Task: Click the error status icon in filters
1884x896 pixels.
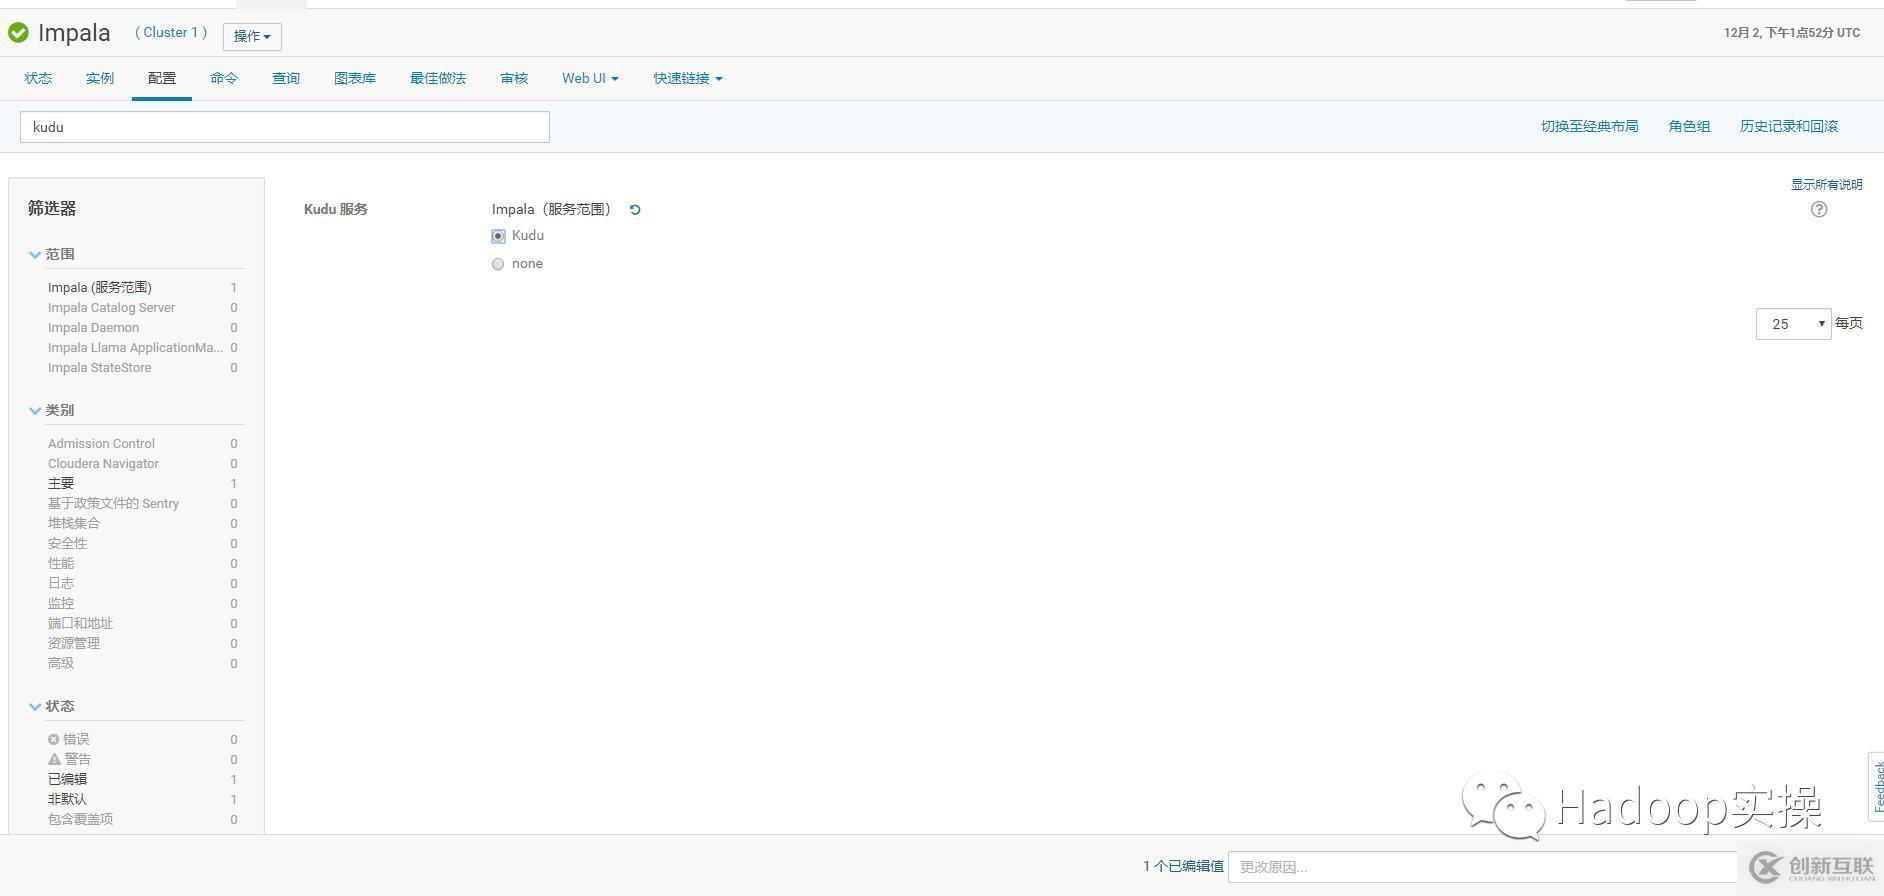Action: (x=54, y=739)
